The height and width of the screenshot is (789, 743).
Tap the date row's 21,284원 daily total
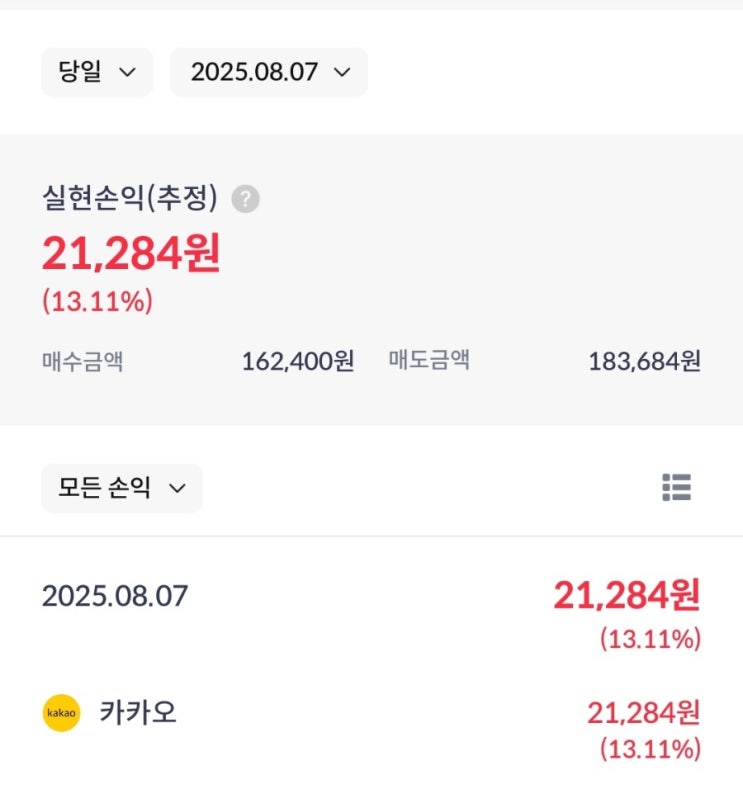coord(627,596)
